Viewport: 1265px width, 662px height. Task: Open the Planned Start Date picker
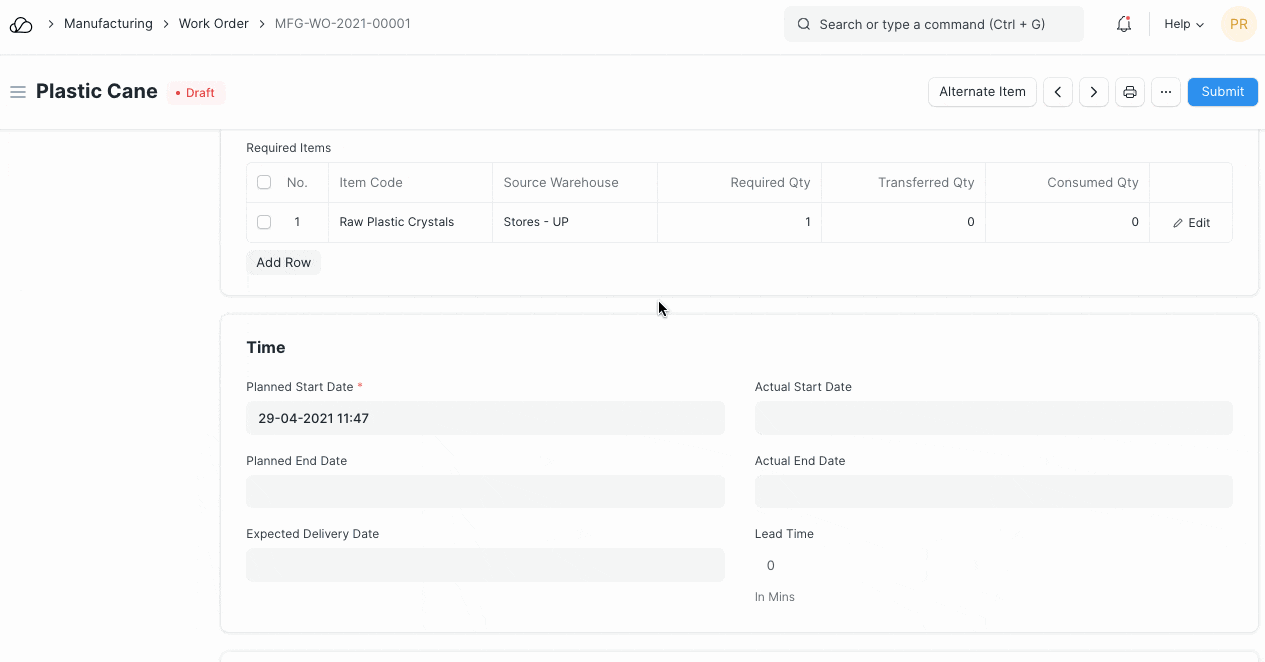[x=485, y=418]
